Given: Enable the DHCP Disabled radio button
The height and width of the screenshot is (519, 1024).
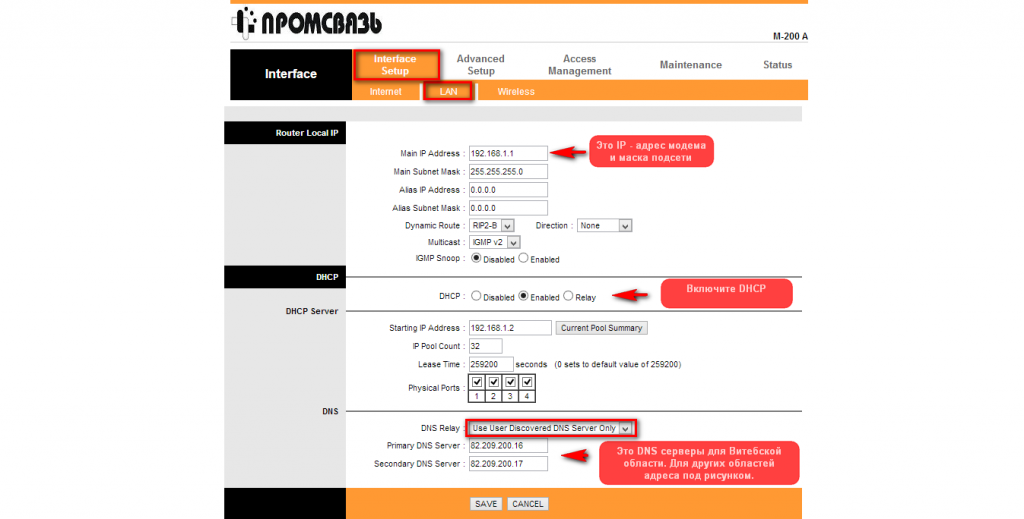Looking at the screenshot, I should pyautogui.click(x=476, y=297).
